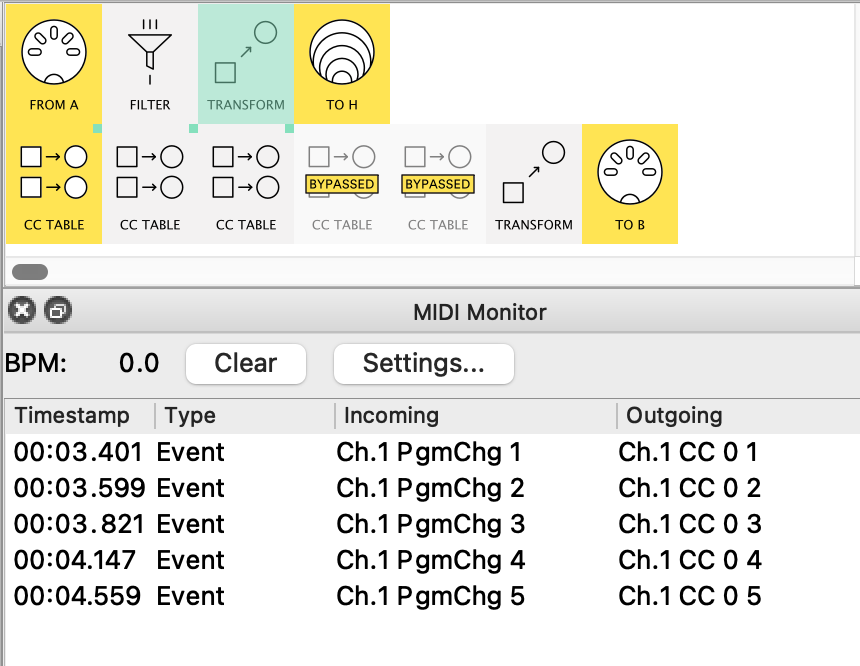
Task: Select the first BYPASSED CC TABLE node
Action: 342,183
